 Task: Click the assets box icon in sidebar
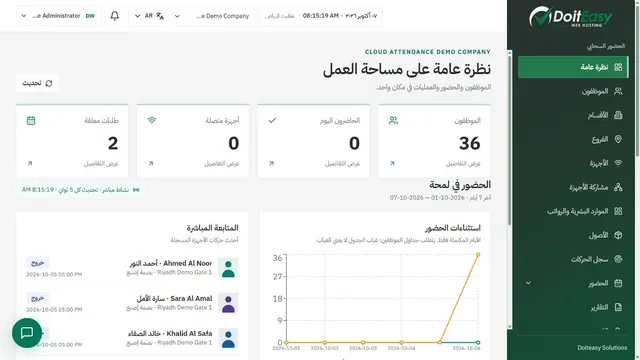pos(618,235)
